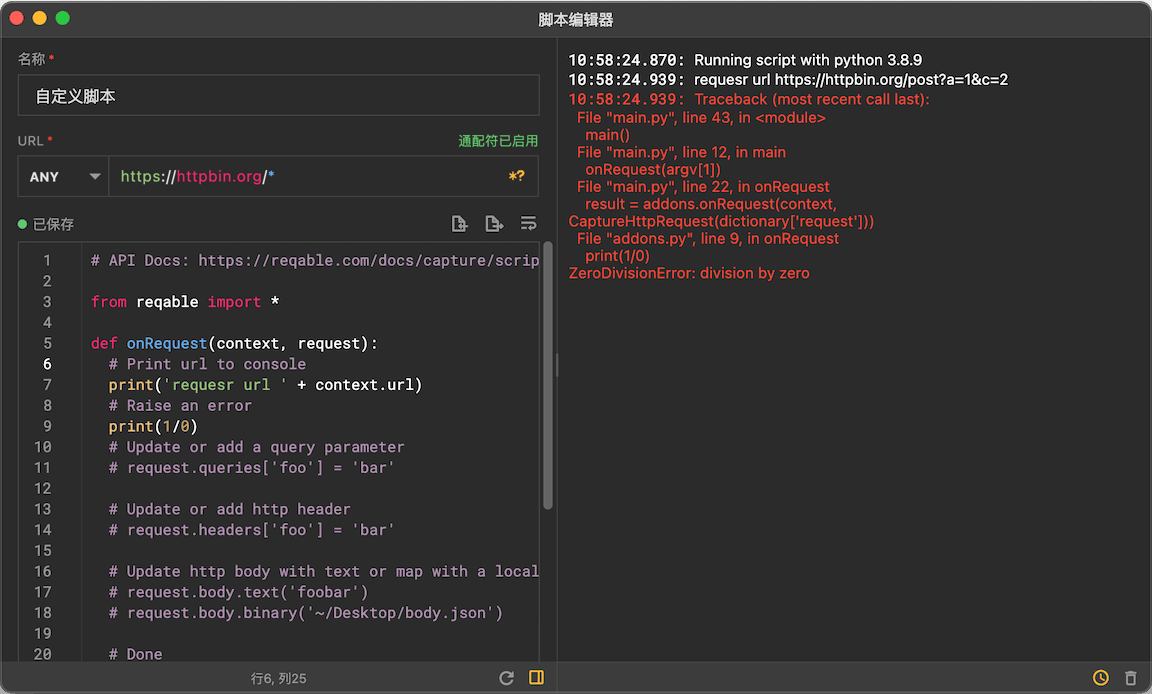The image size is (1152, 694).
Task: Click the '# Done' comment on line 20
Action: (136, 654)
